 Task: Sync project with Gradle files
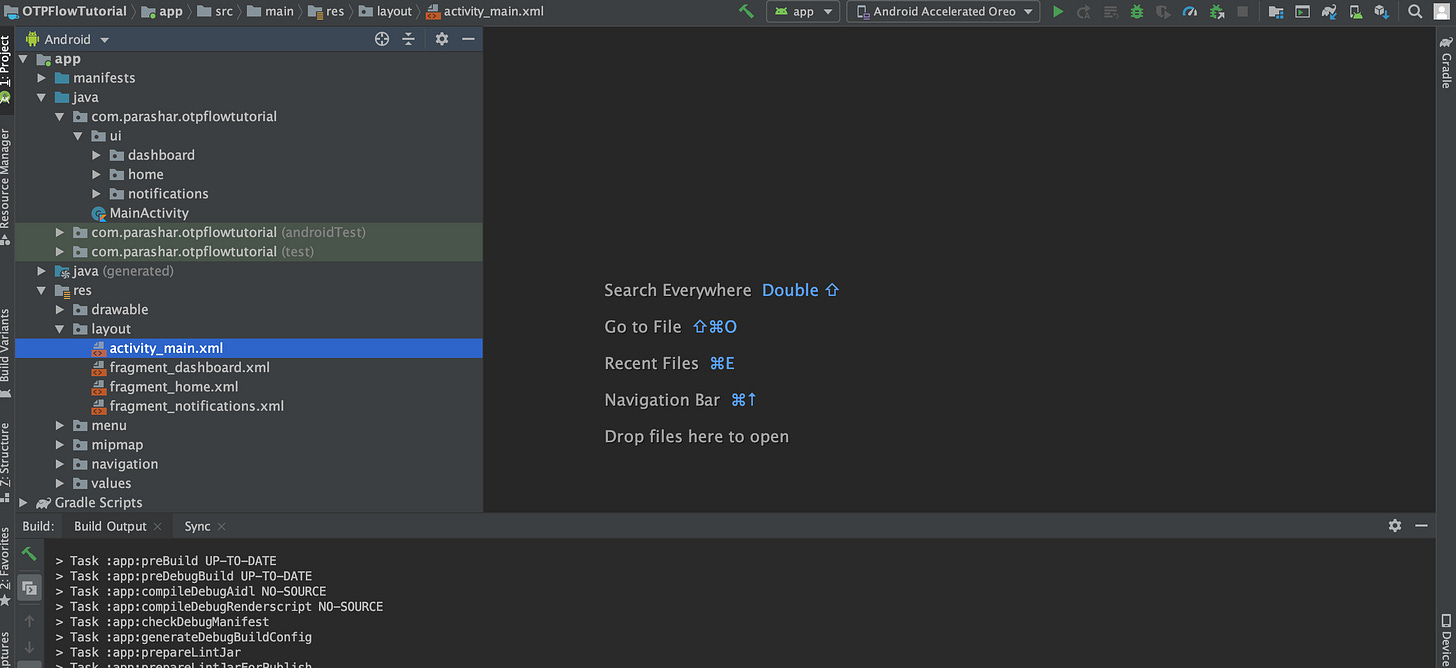pos(1330,11)
